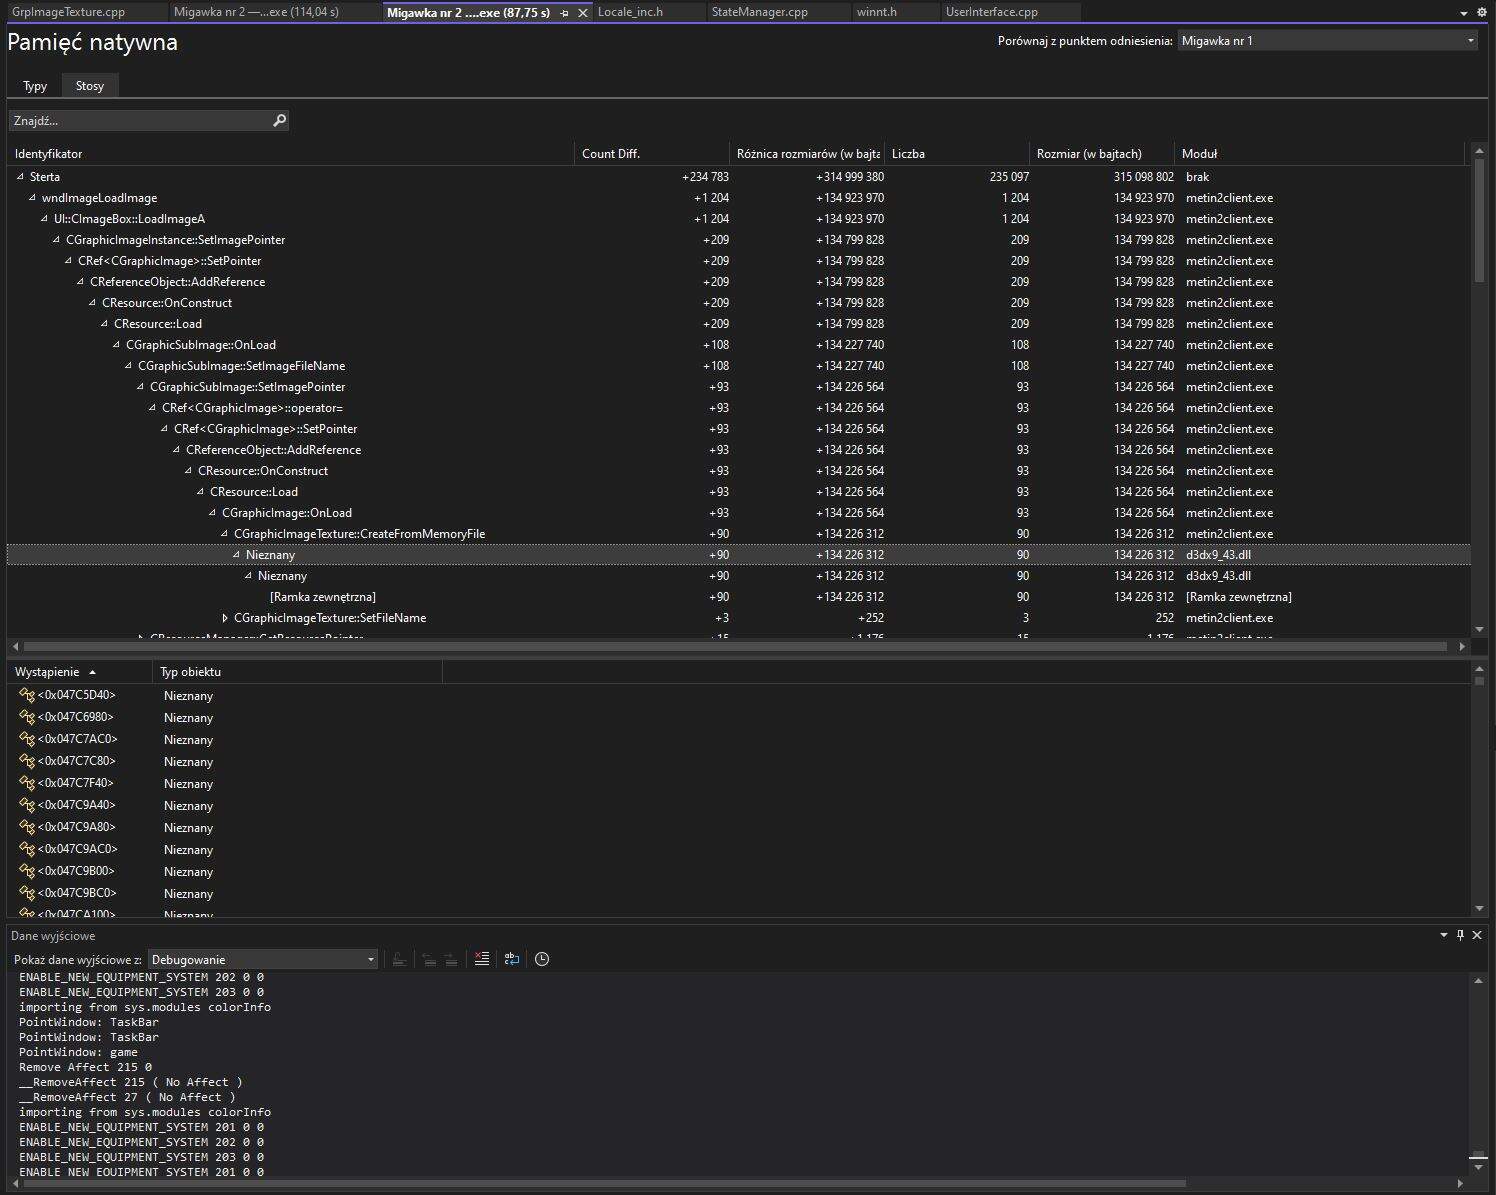The height and width of the screenshot is (1195, 1496).
Task: Click instance icon of <0x047C9A40>
Action: 27,805
